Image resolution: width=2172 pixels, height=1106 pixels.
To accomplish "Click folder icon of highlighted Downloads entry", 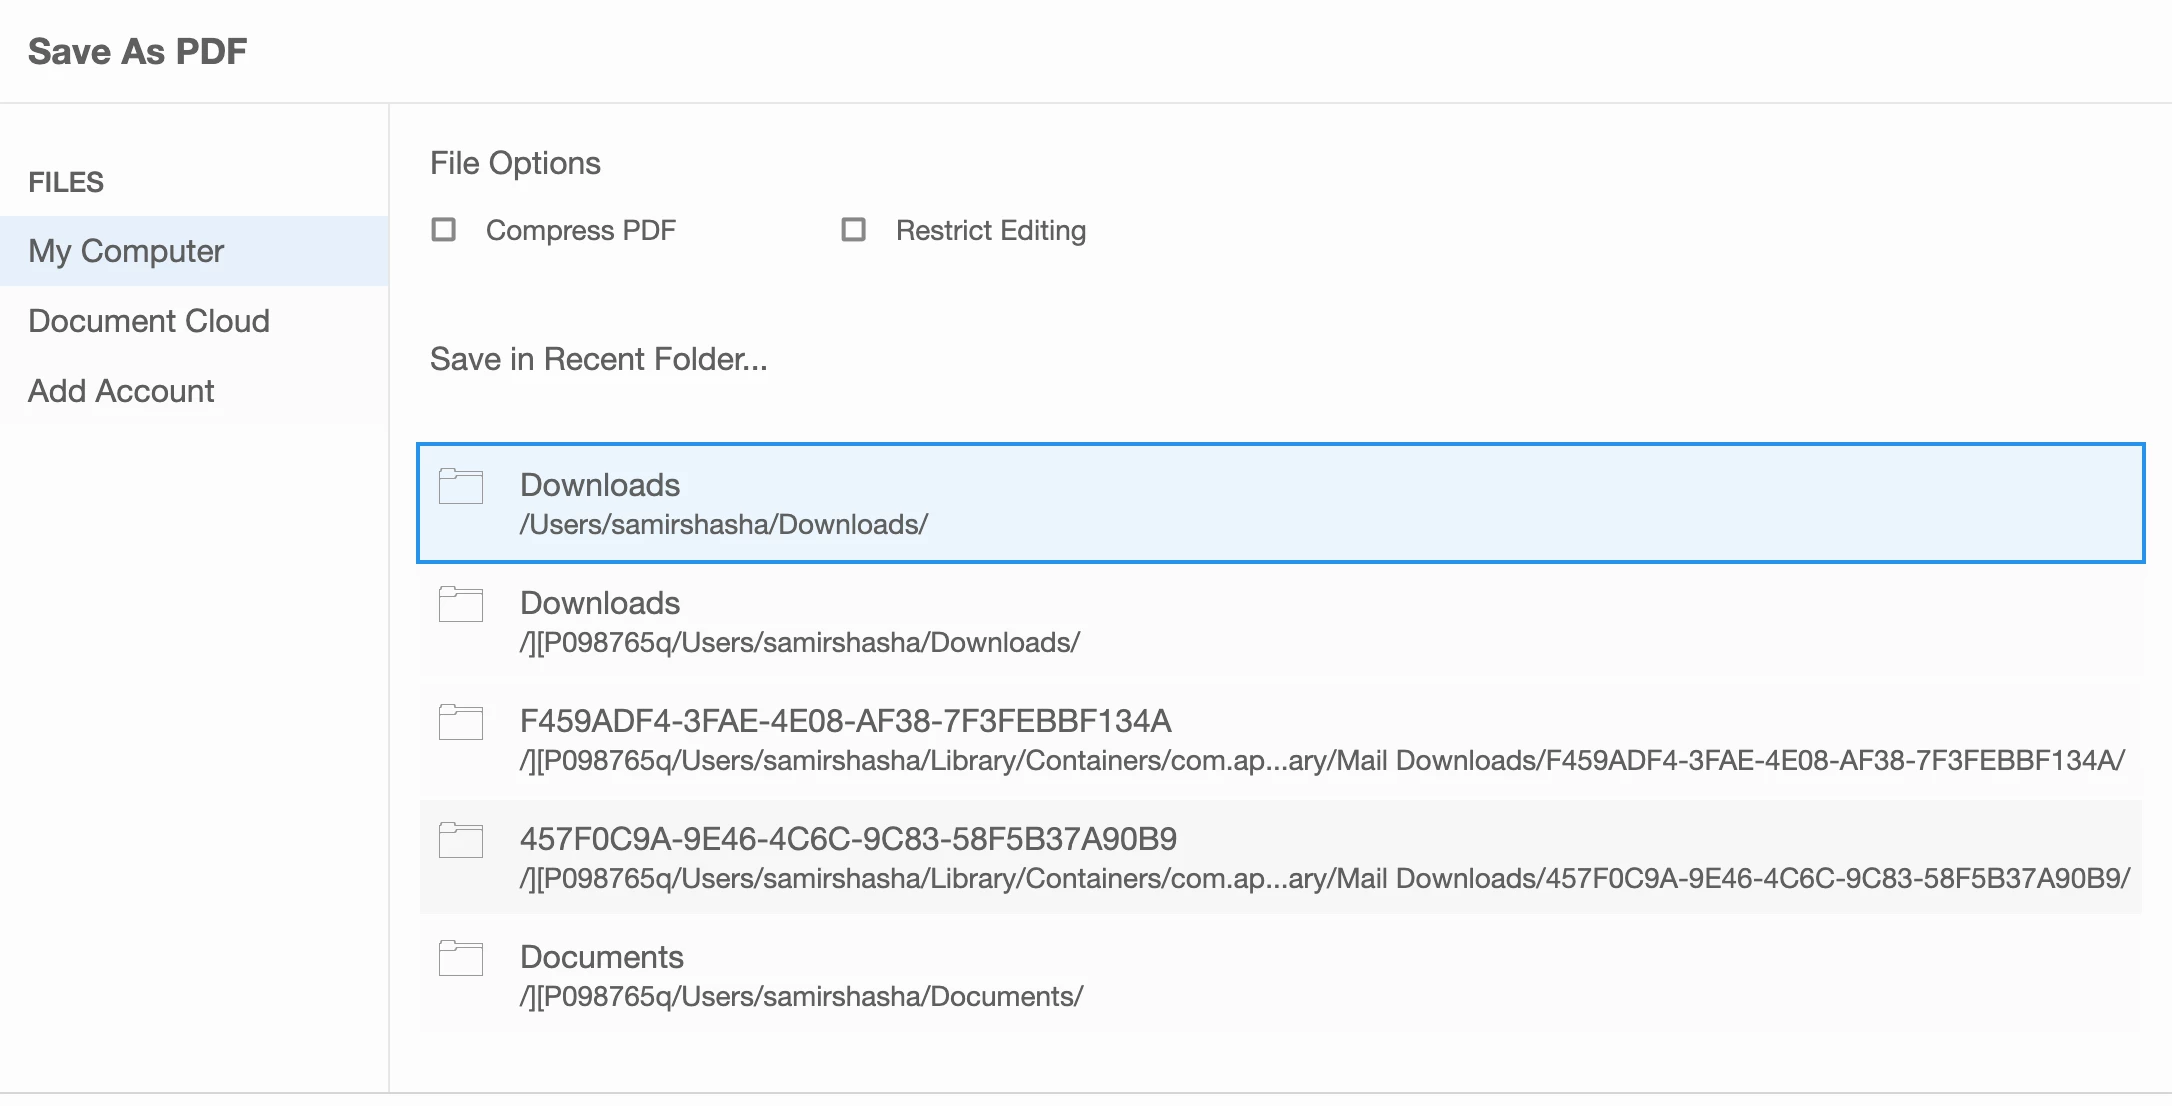I will (x=461, y=486).
